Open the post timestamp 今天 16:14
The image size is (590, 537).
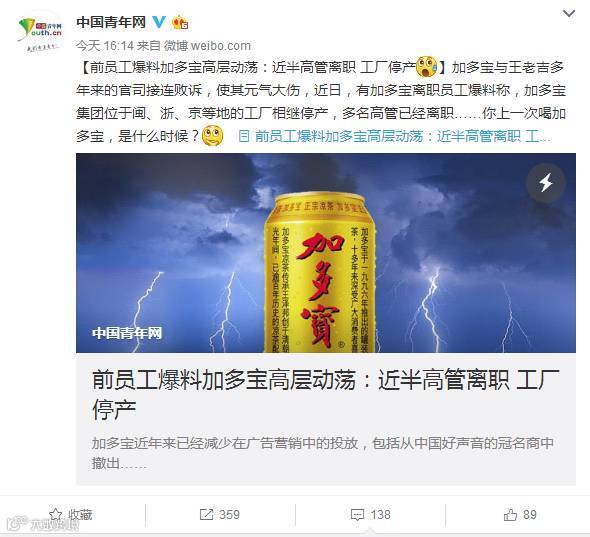tap(105, 46)
